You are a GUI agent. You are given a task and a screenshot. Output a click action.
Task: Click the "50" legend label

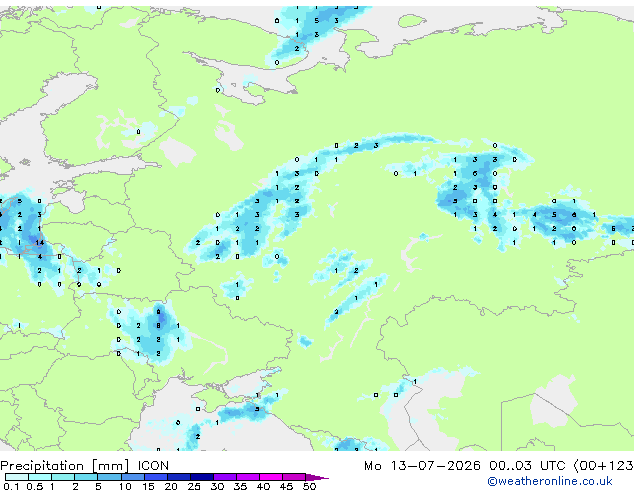coord(309,486)
